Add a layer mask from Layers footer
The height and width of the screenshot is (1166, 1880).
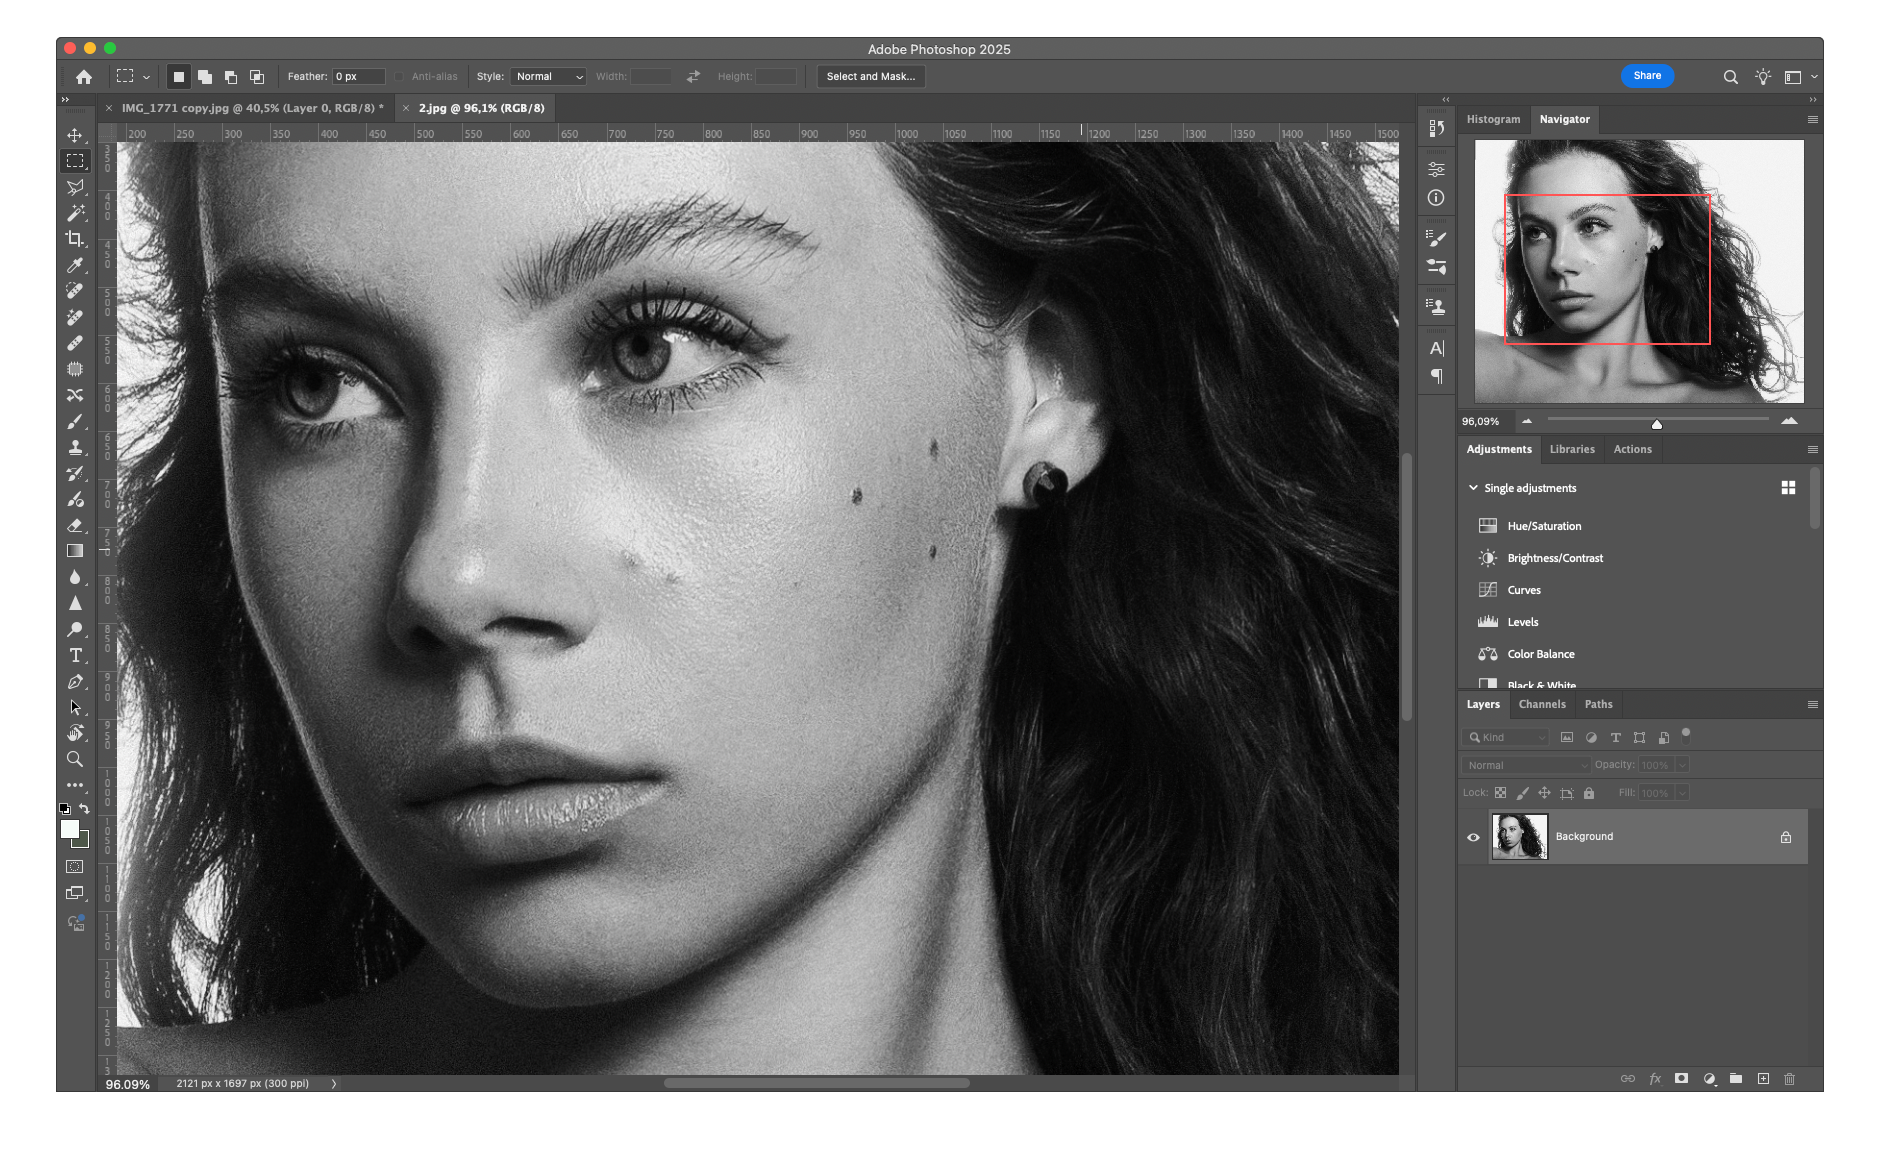pos(1682,1079)
